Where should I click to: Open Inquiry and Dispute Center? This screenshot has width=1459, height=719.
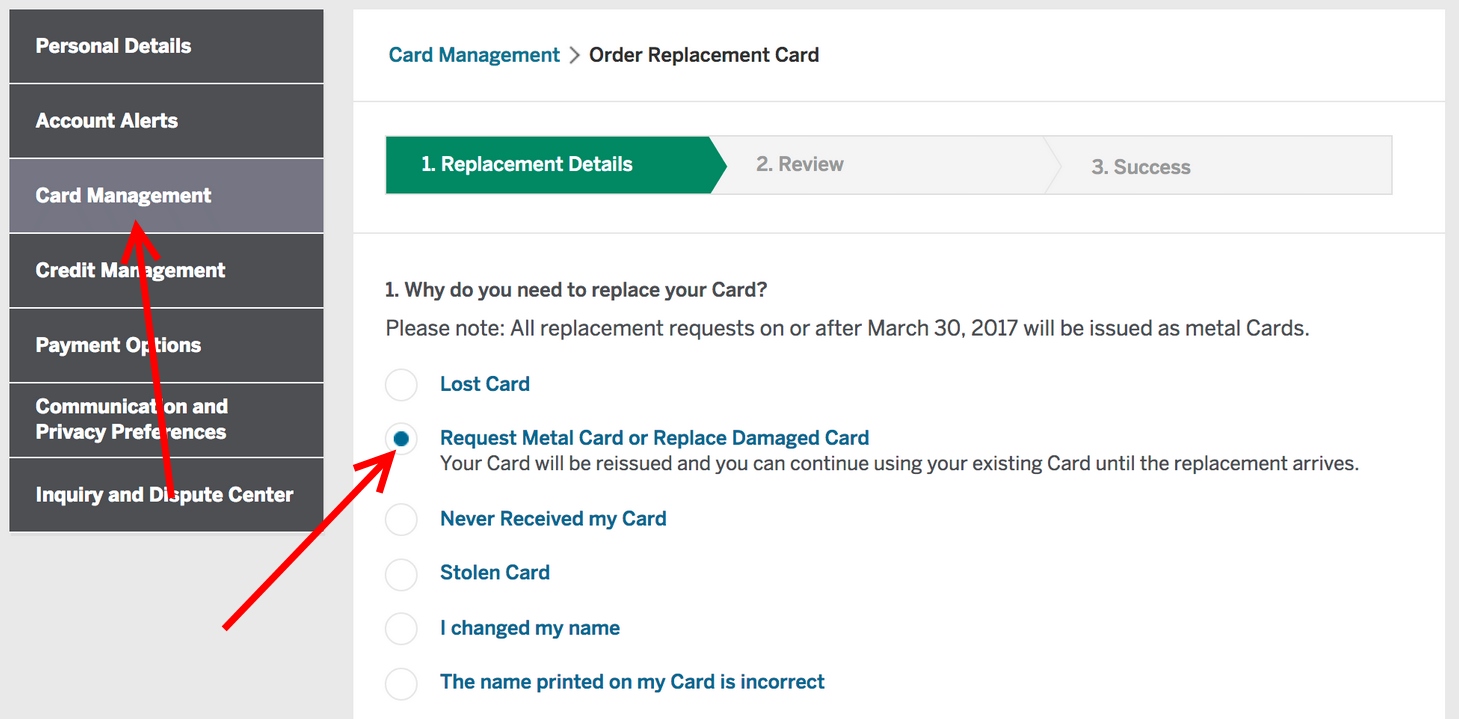pyautogui.click(x=166, y=495)
